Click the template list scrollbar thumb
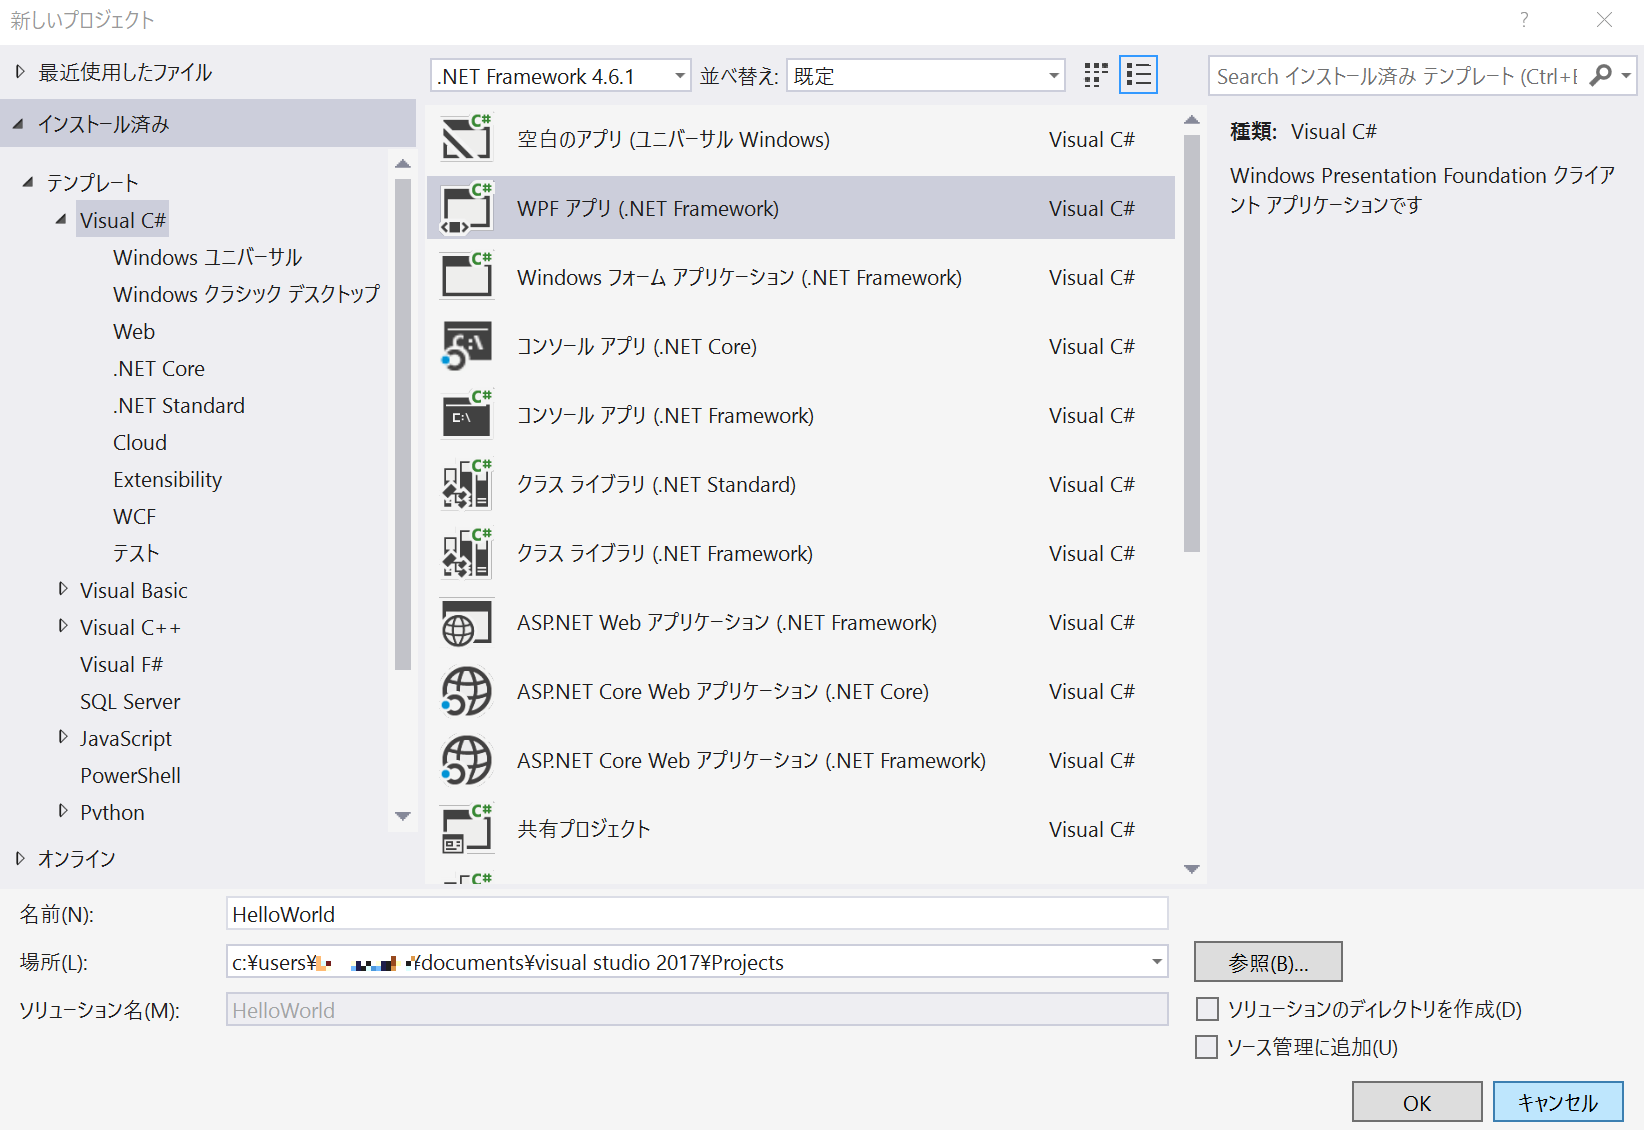The image size is (1644, 1130). pyautogui.click(x=1191, y=343)
